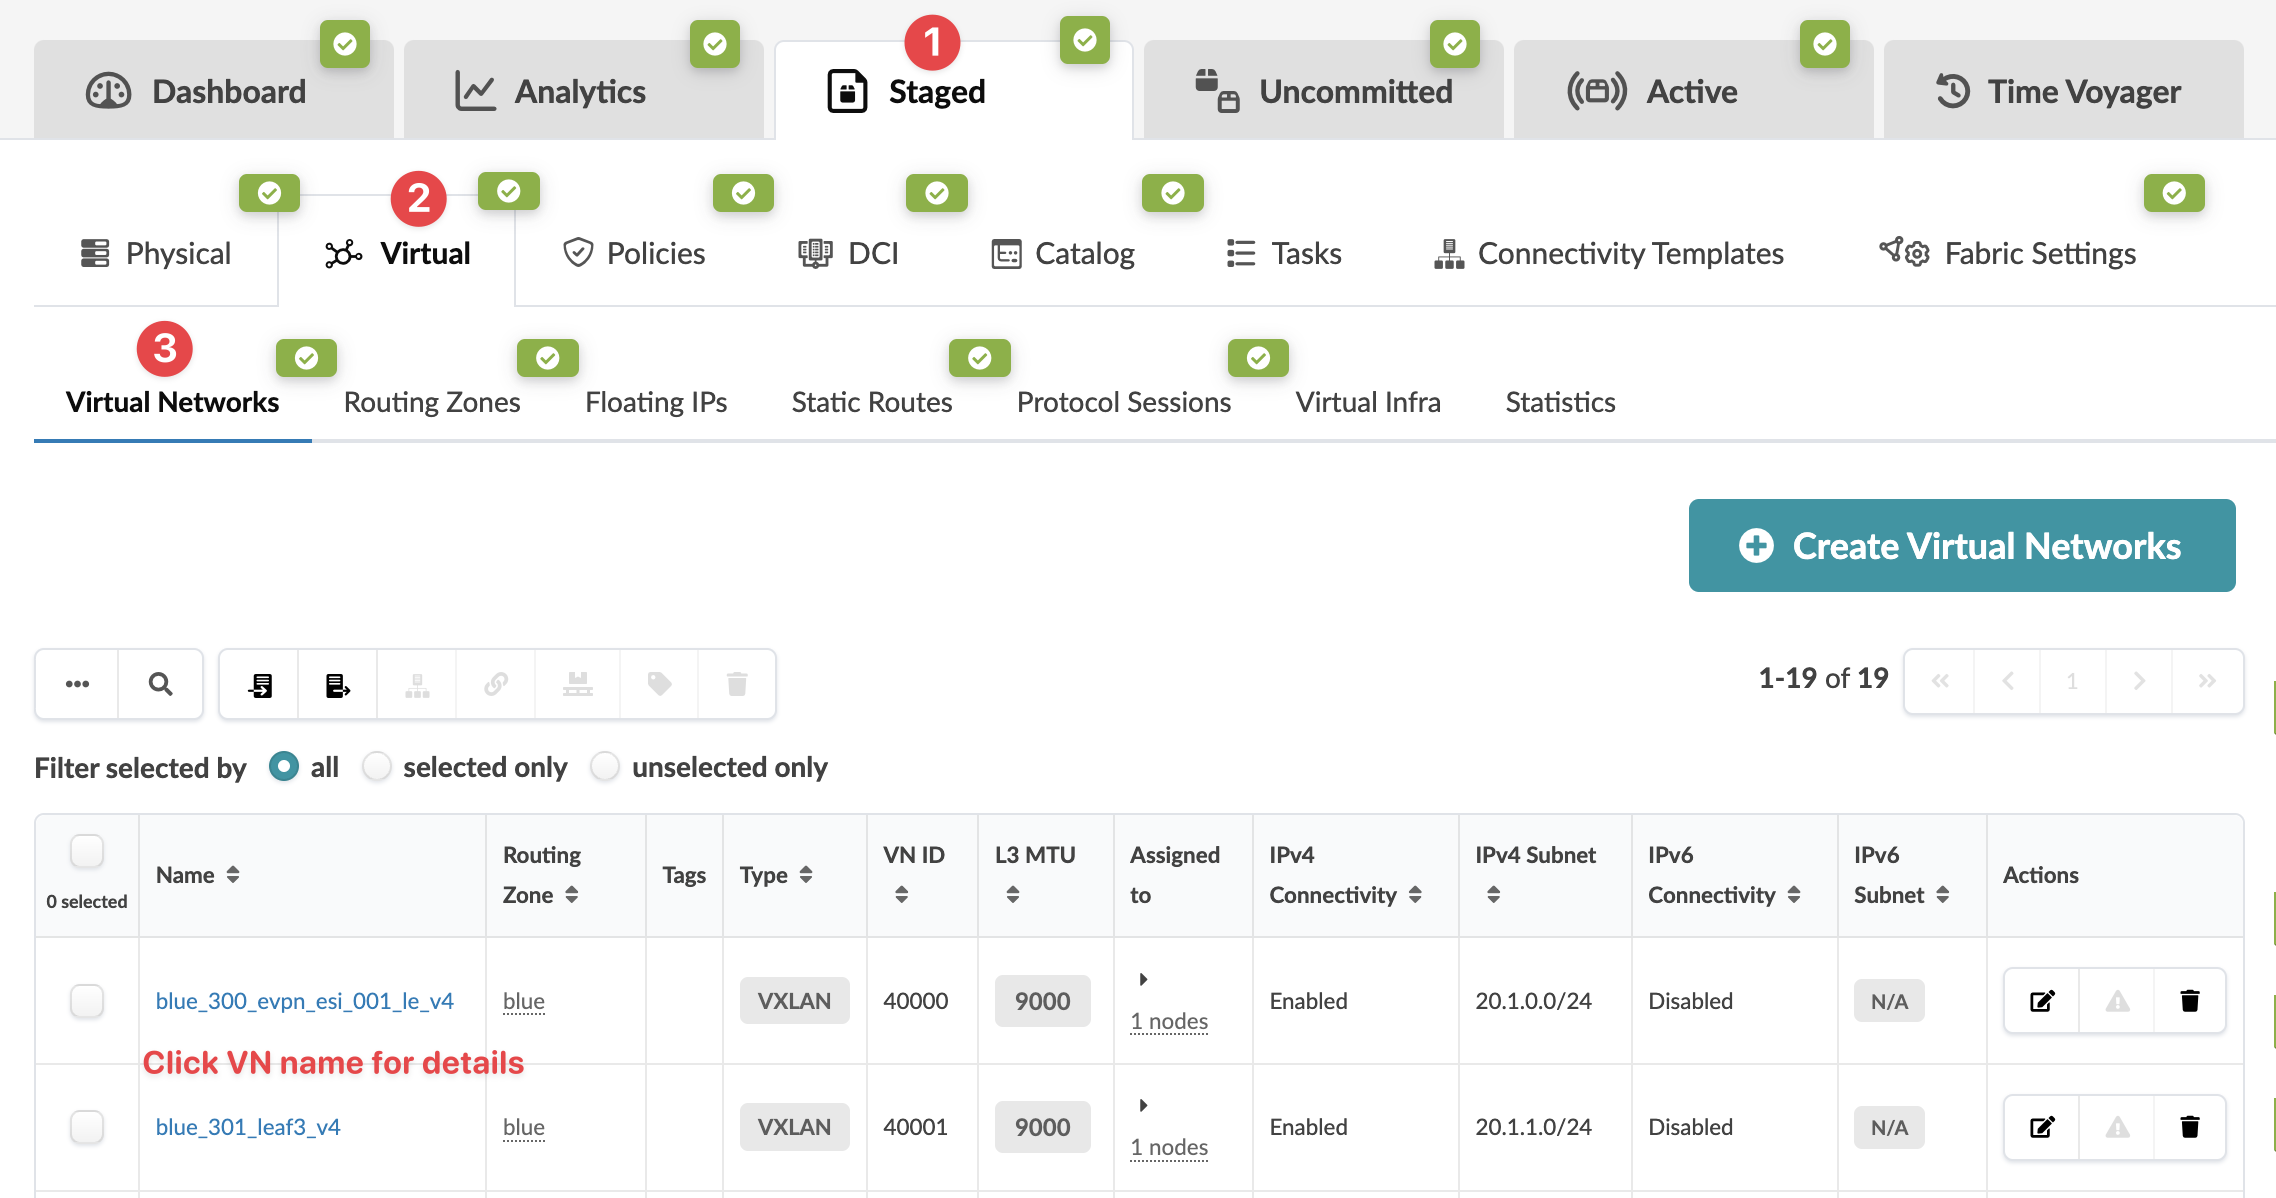Click delete trash icon for blue_301_leaf3_v4
Screen dimensions: 2276x1198
tap(2189, 1127)
